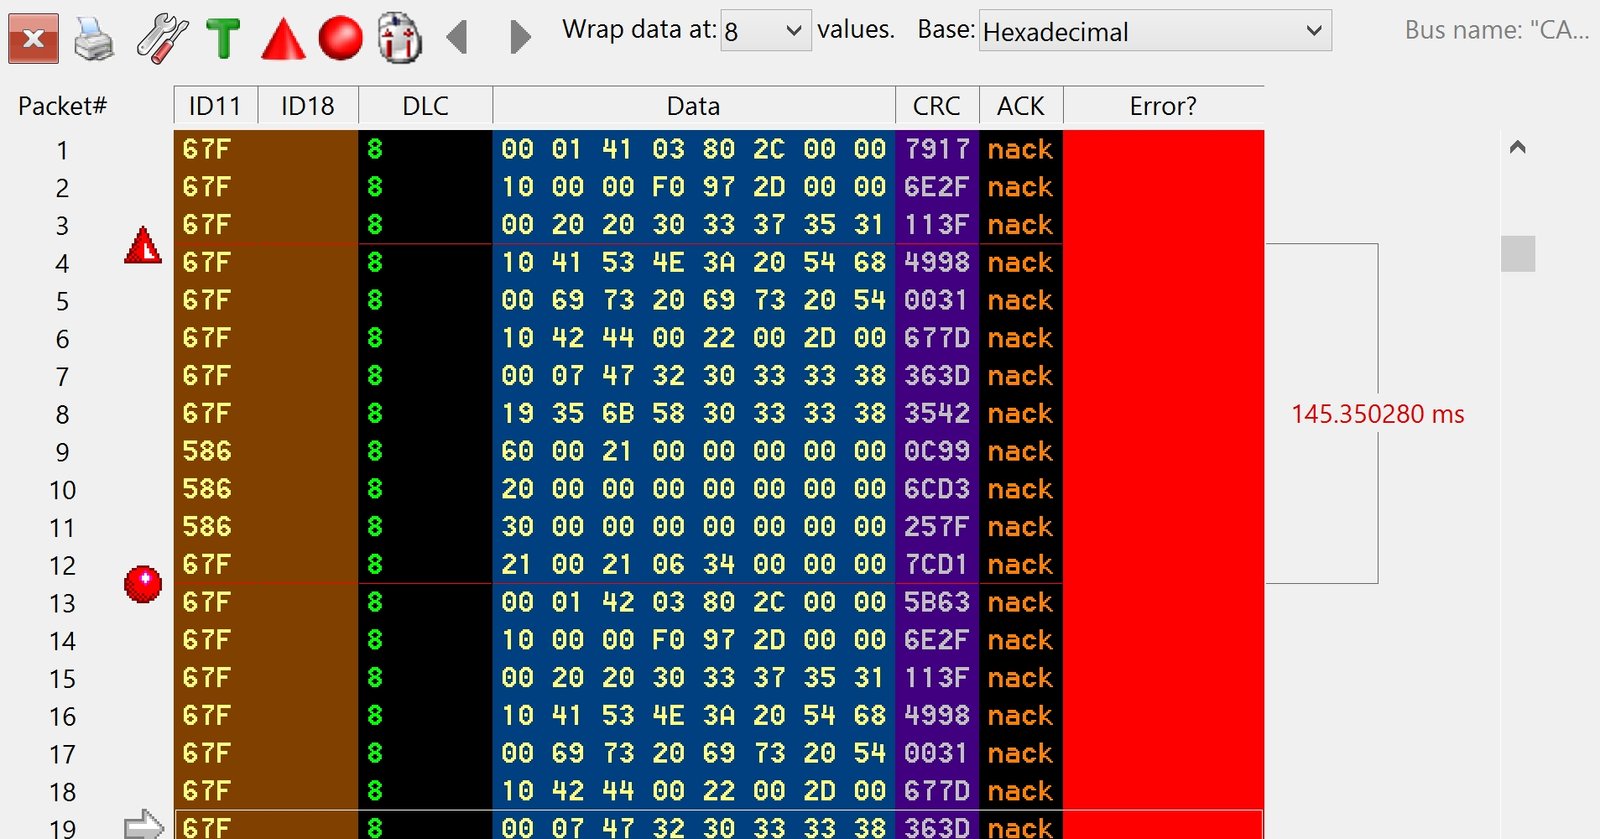Viewport: 1600px width, 839px height.
Task: Click error cell of packet 5
Action: coord(1163,300)
